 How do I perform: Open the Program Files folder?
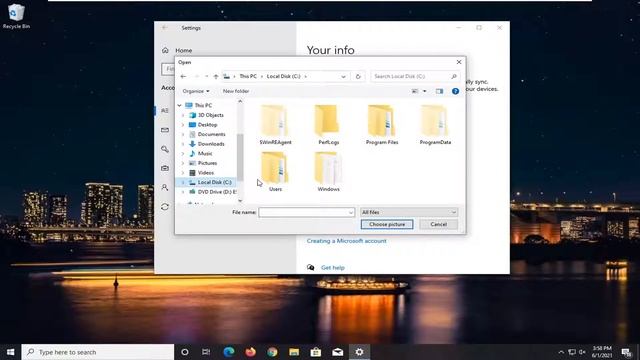point(382,124)
